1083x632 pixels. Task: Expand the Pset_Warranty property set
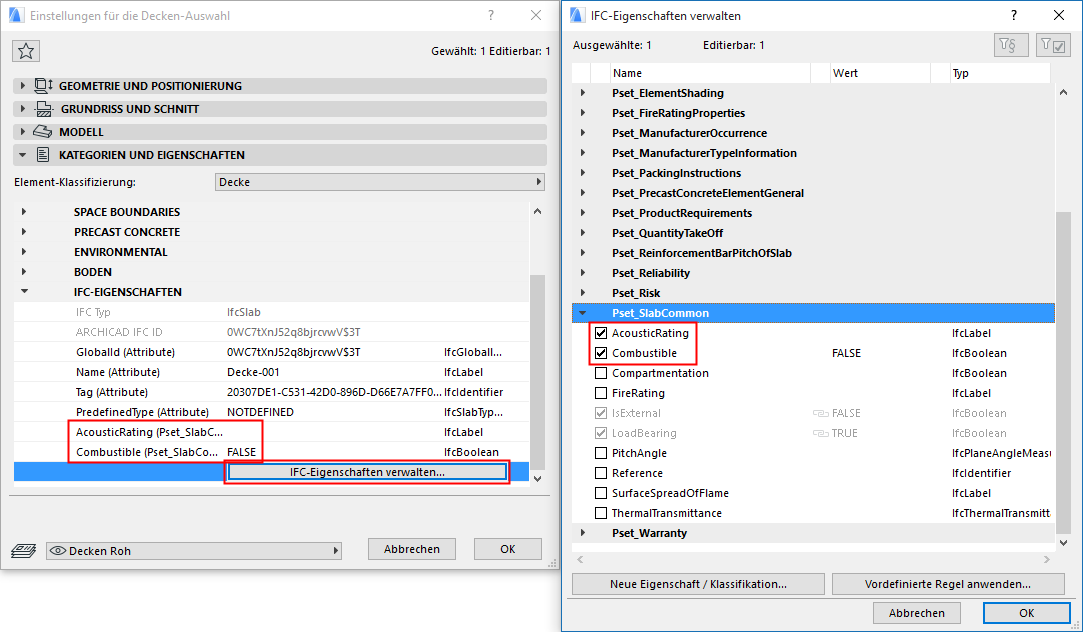click(x=582, y=533)
